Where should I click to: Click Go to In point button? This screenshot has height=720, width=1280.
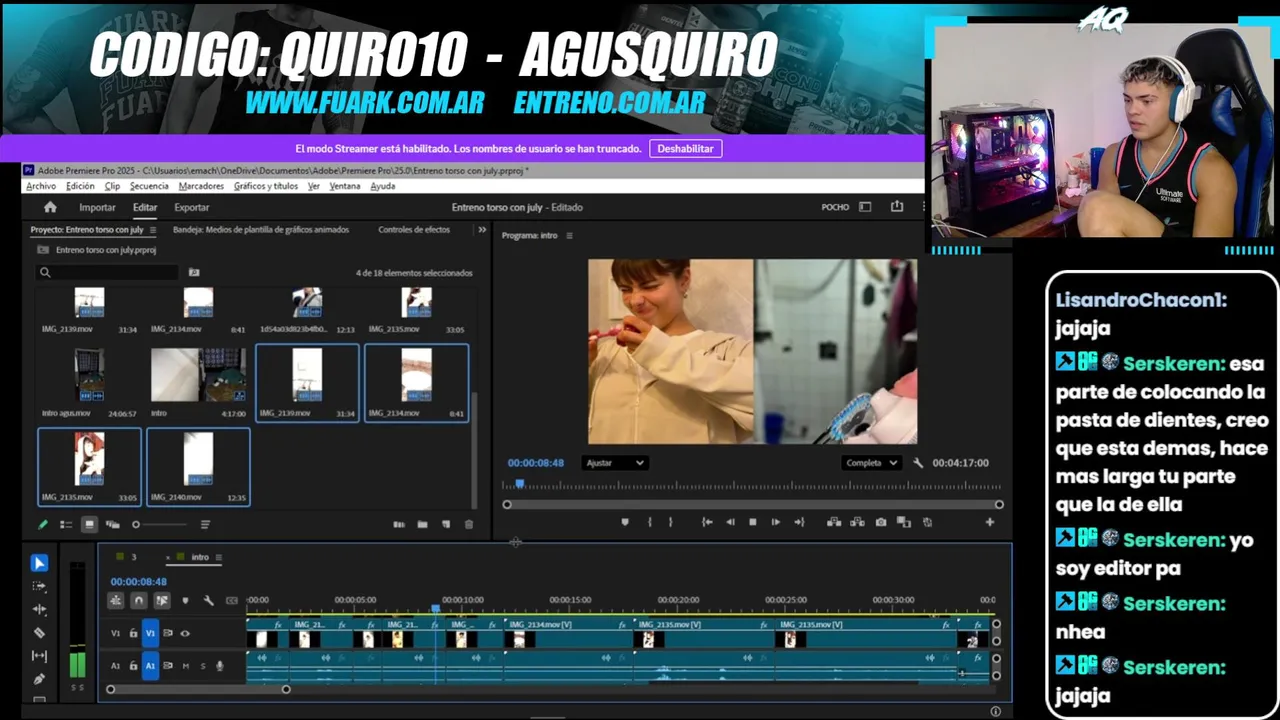[707, 522]
